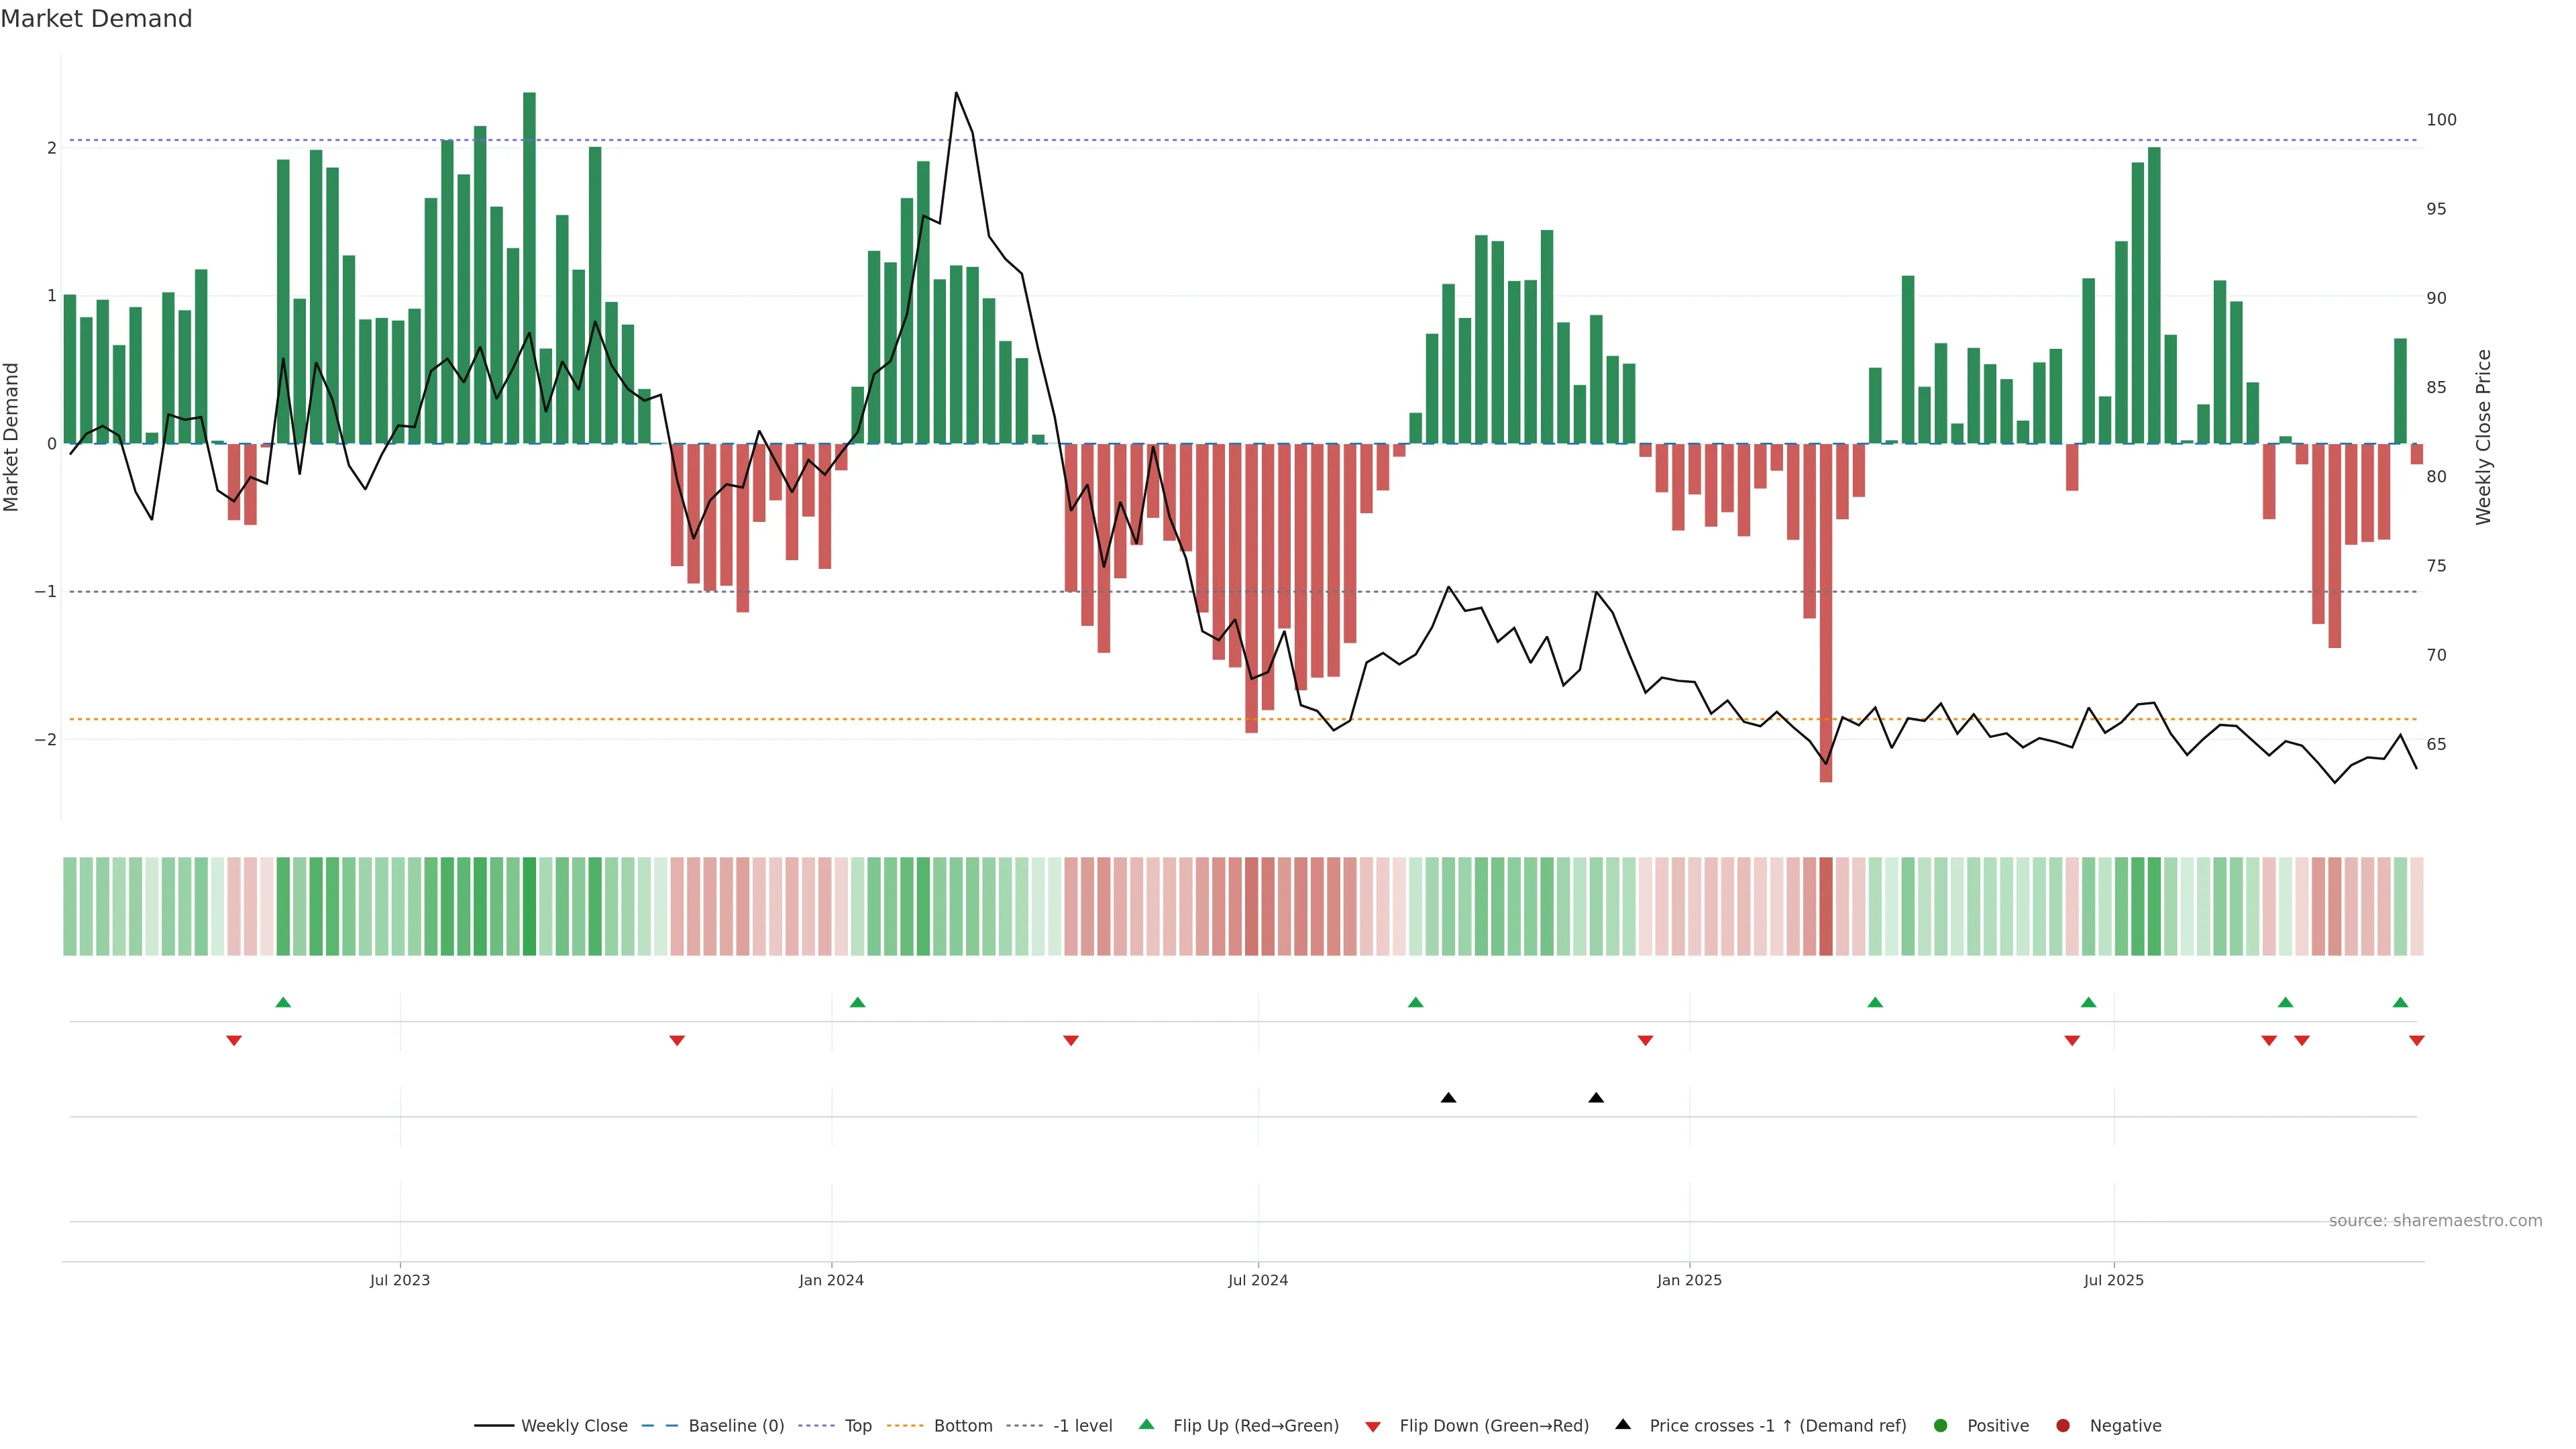2576x1449 pixels.
Task: Click the darkest red heatmap strip cell
Action: (x=1826, y=906)
